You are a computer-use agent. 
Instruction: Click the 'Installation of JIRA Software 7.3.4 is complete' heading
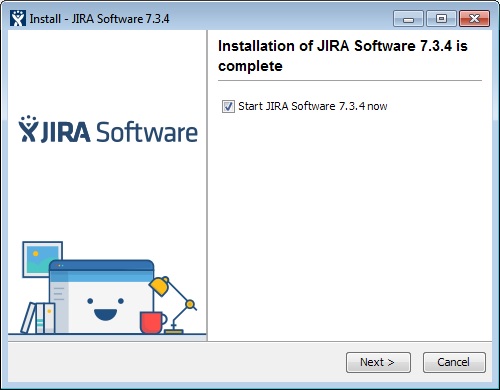point(343,56)
